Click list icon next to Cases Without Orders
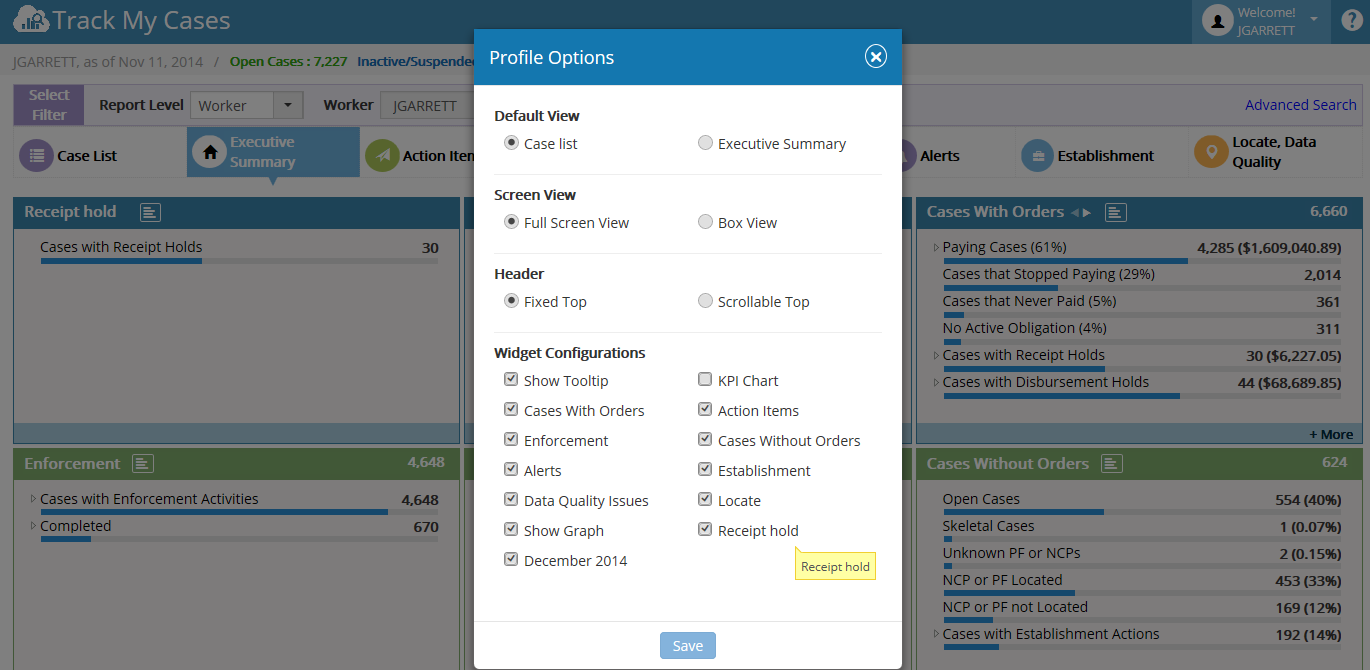 [x=1112, y=464]
